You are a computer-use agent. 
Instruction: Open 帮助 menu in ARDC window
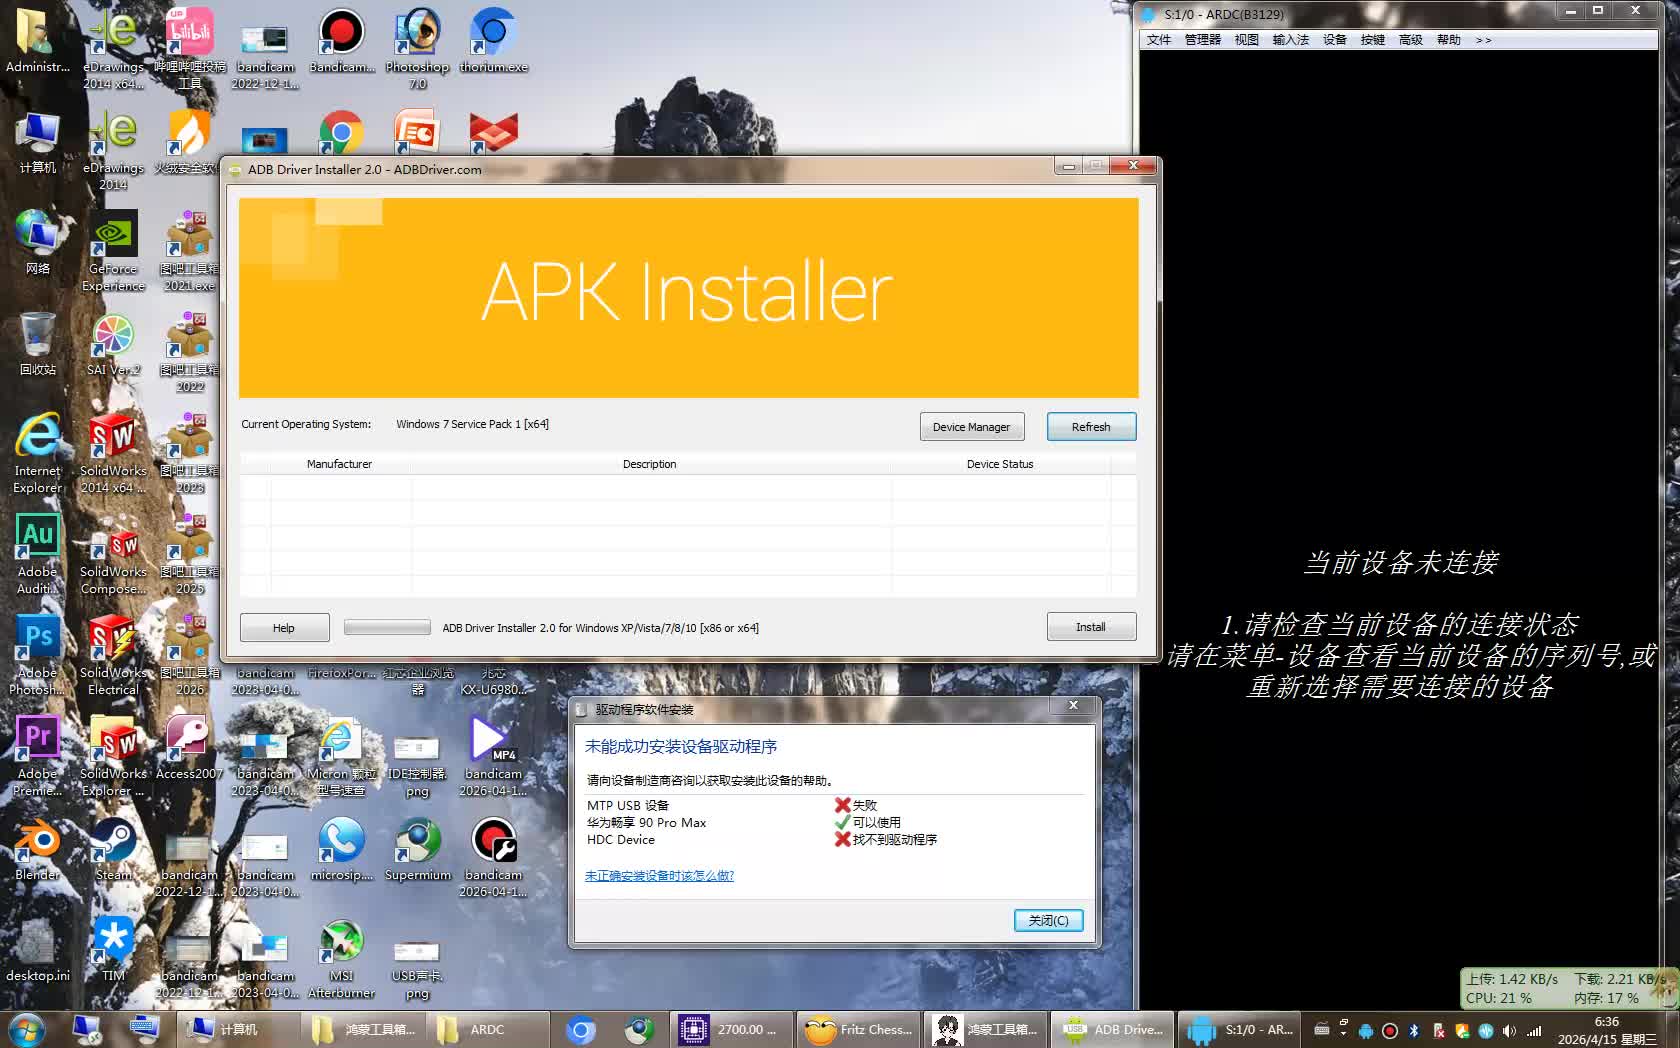(x=1448, y=40)
